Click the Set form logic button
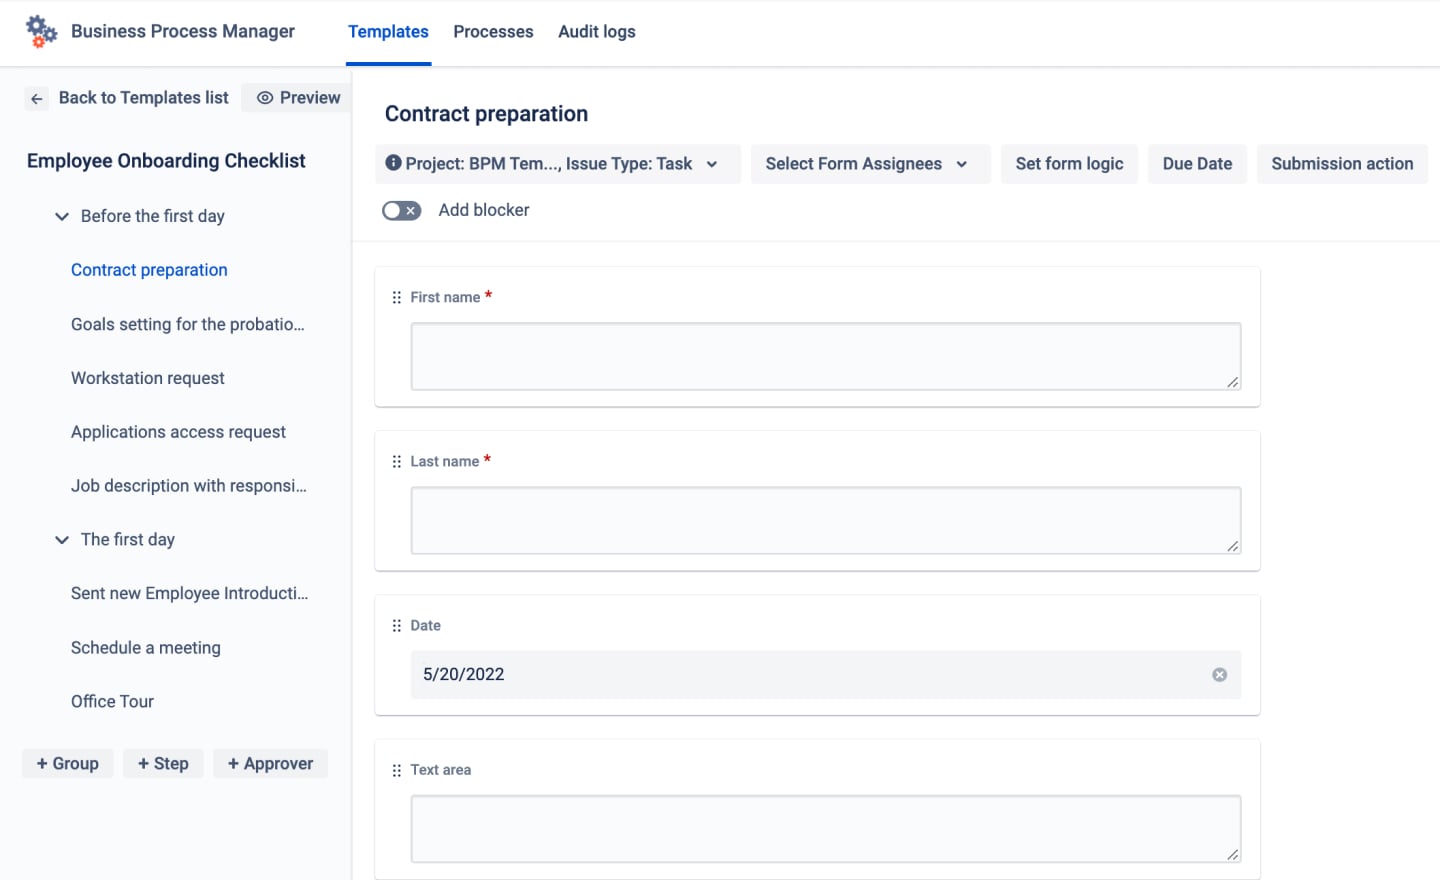This screenshot has height=880, width=1440. point(1069,164)
